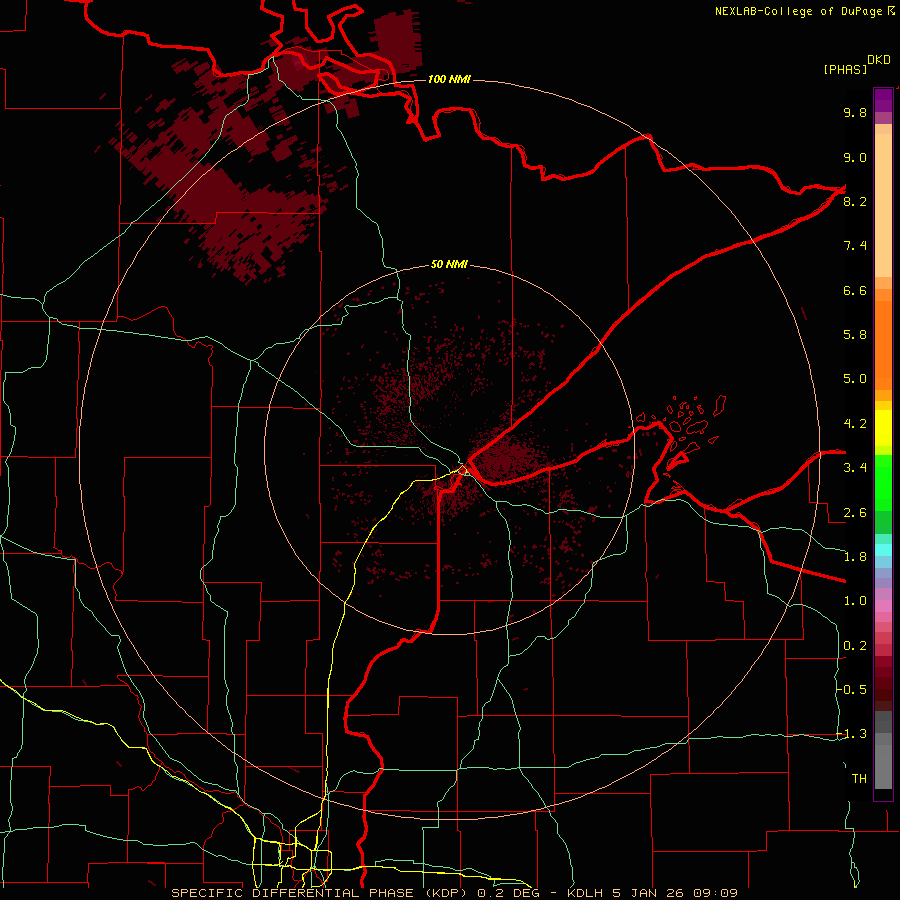Click the 100 NMI range ring label
900x900 pixels.
pos(449,79)
